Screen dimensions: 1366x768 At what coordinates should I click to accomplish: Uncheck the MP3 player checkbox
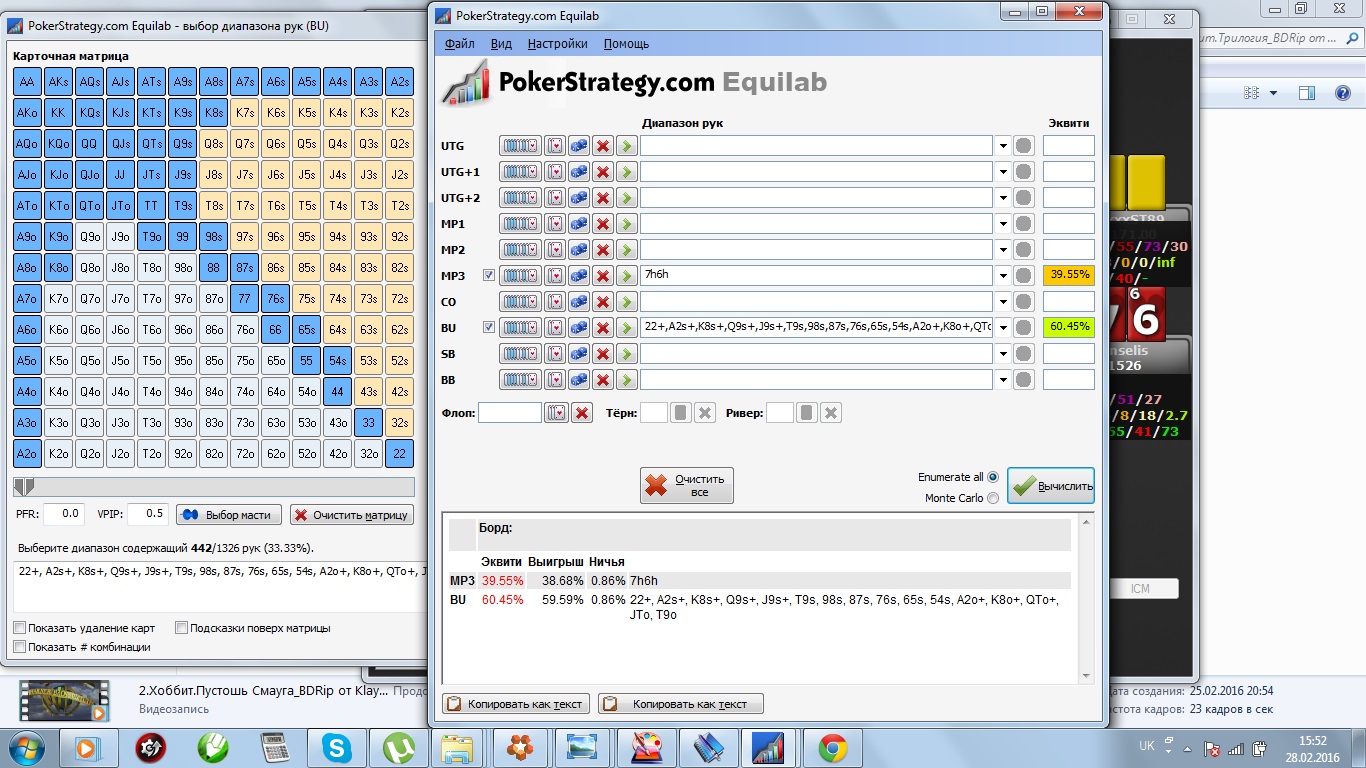click(x=489, y=276)
